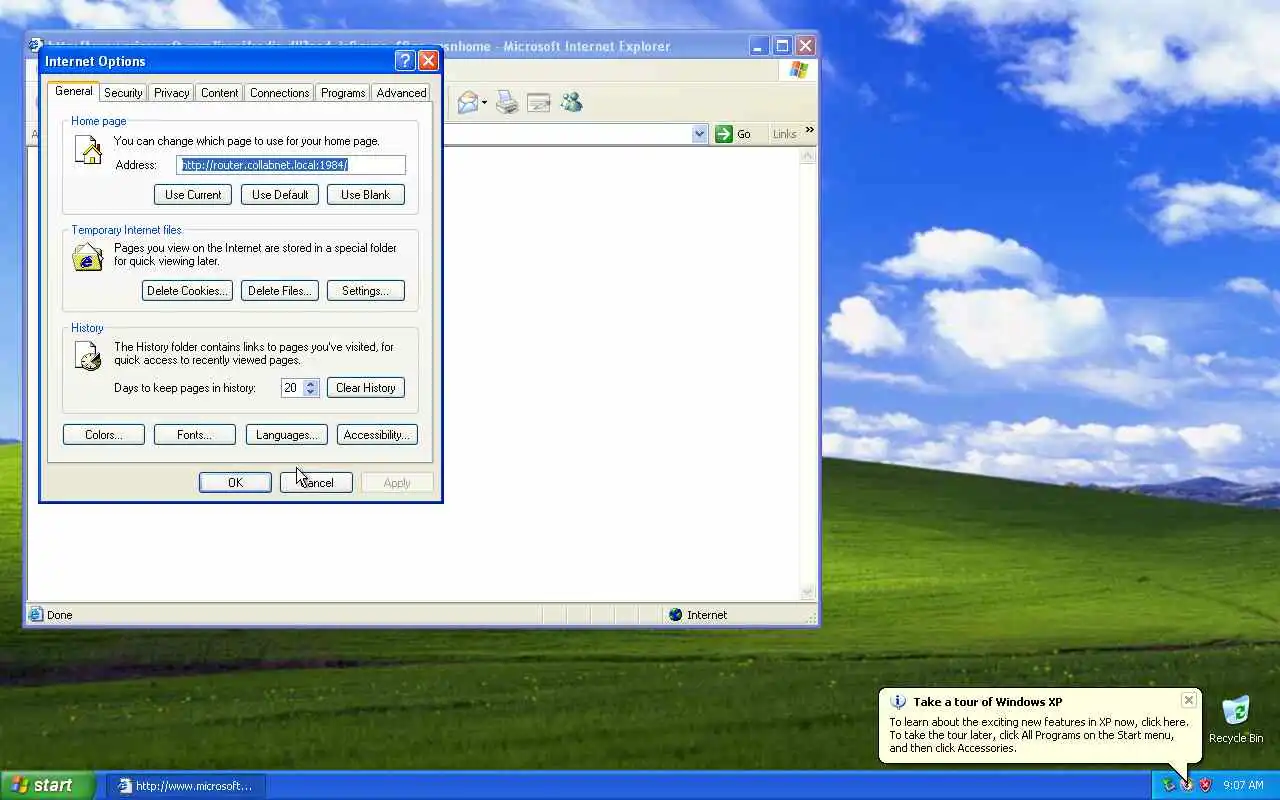Open the Fonts dialog
Screen dimensions: 1280x800
coord(194,435)
